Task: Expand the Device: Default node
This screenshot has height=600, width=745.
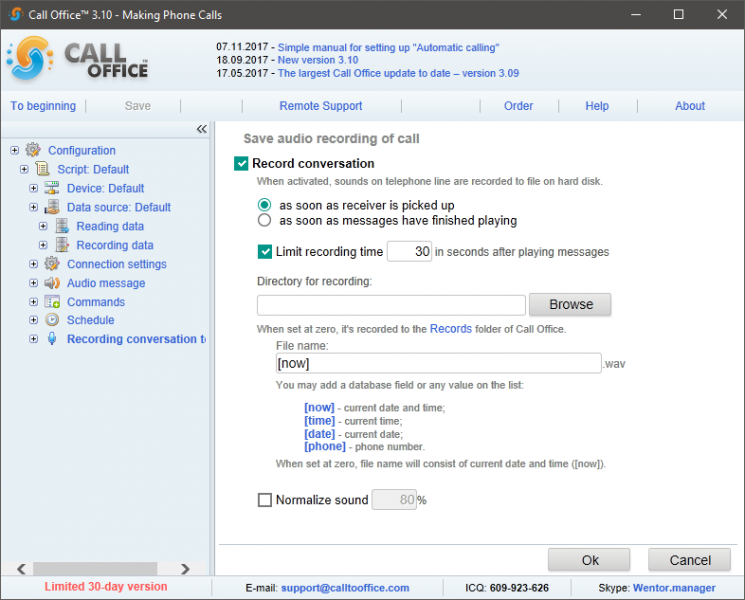Action: tap(34, 188)
